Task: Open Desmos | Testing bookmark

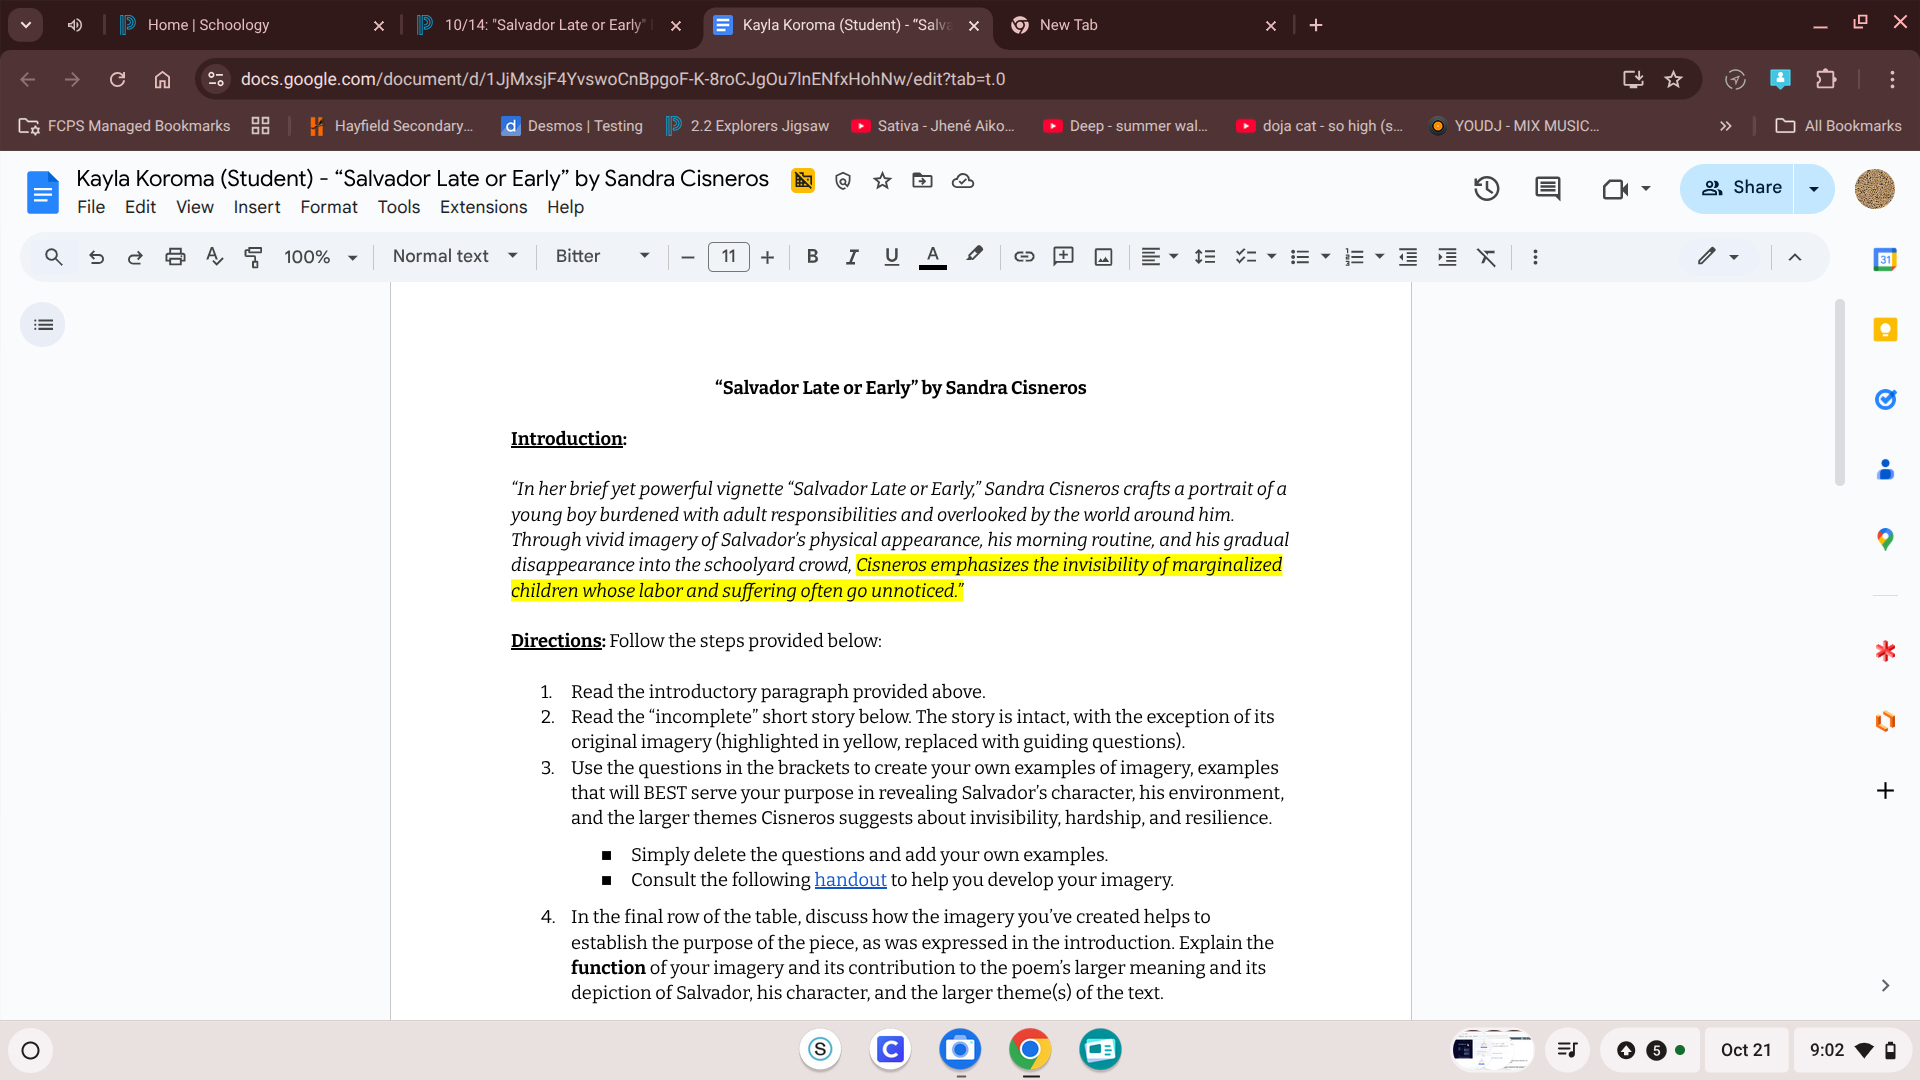Action: pyautogui.click(x=572, y=126)
